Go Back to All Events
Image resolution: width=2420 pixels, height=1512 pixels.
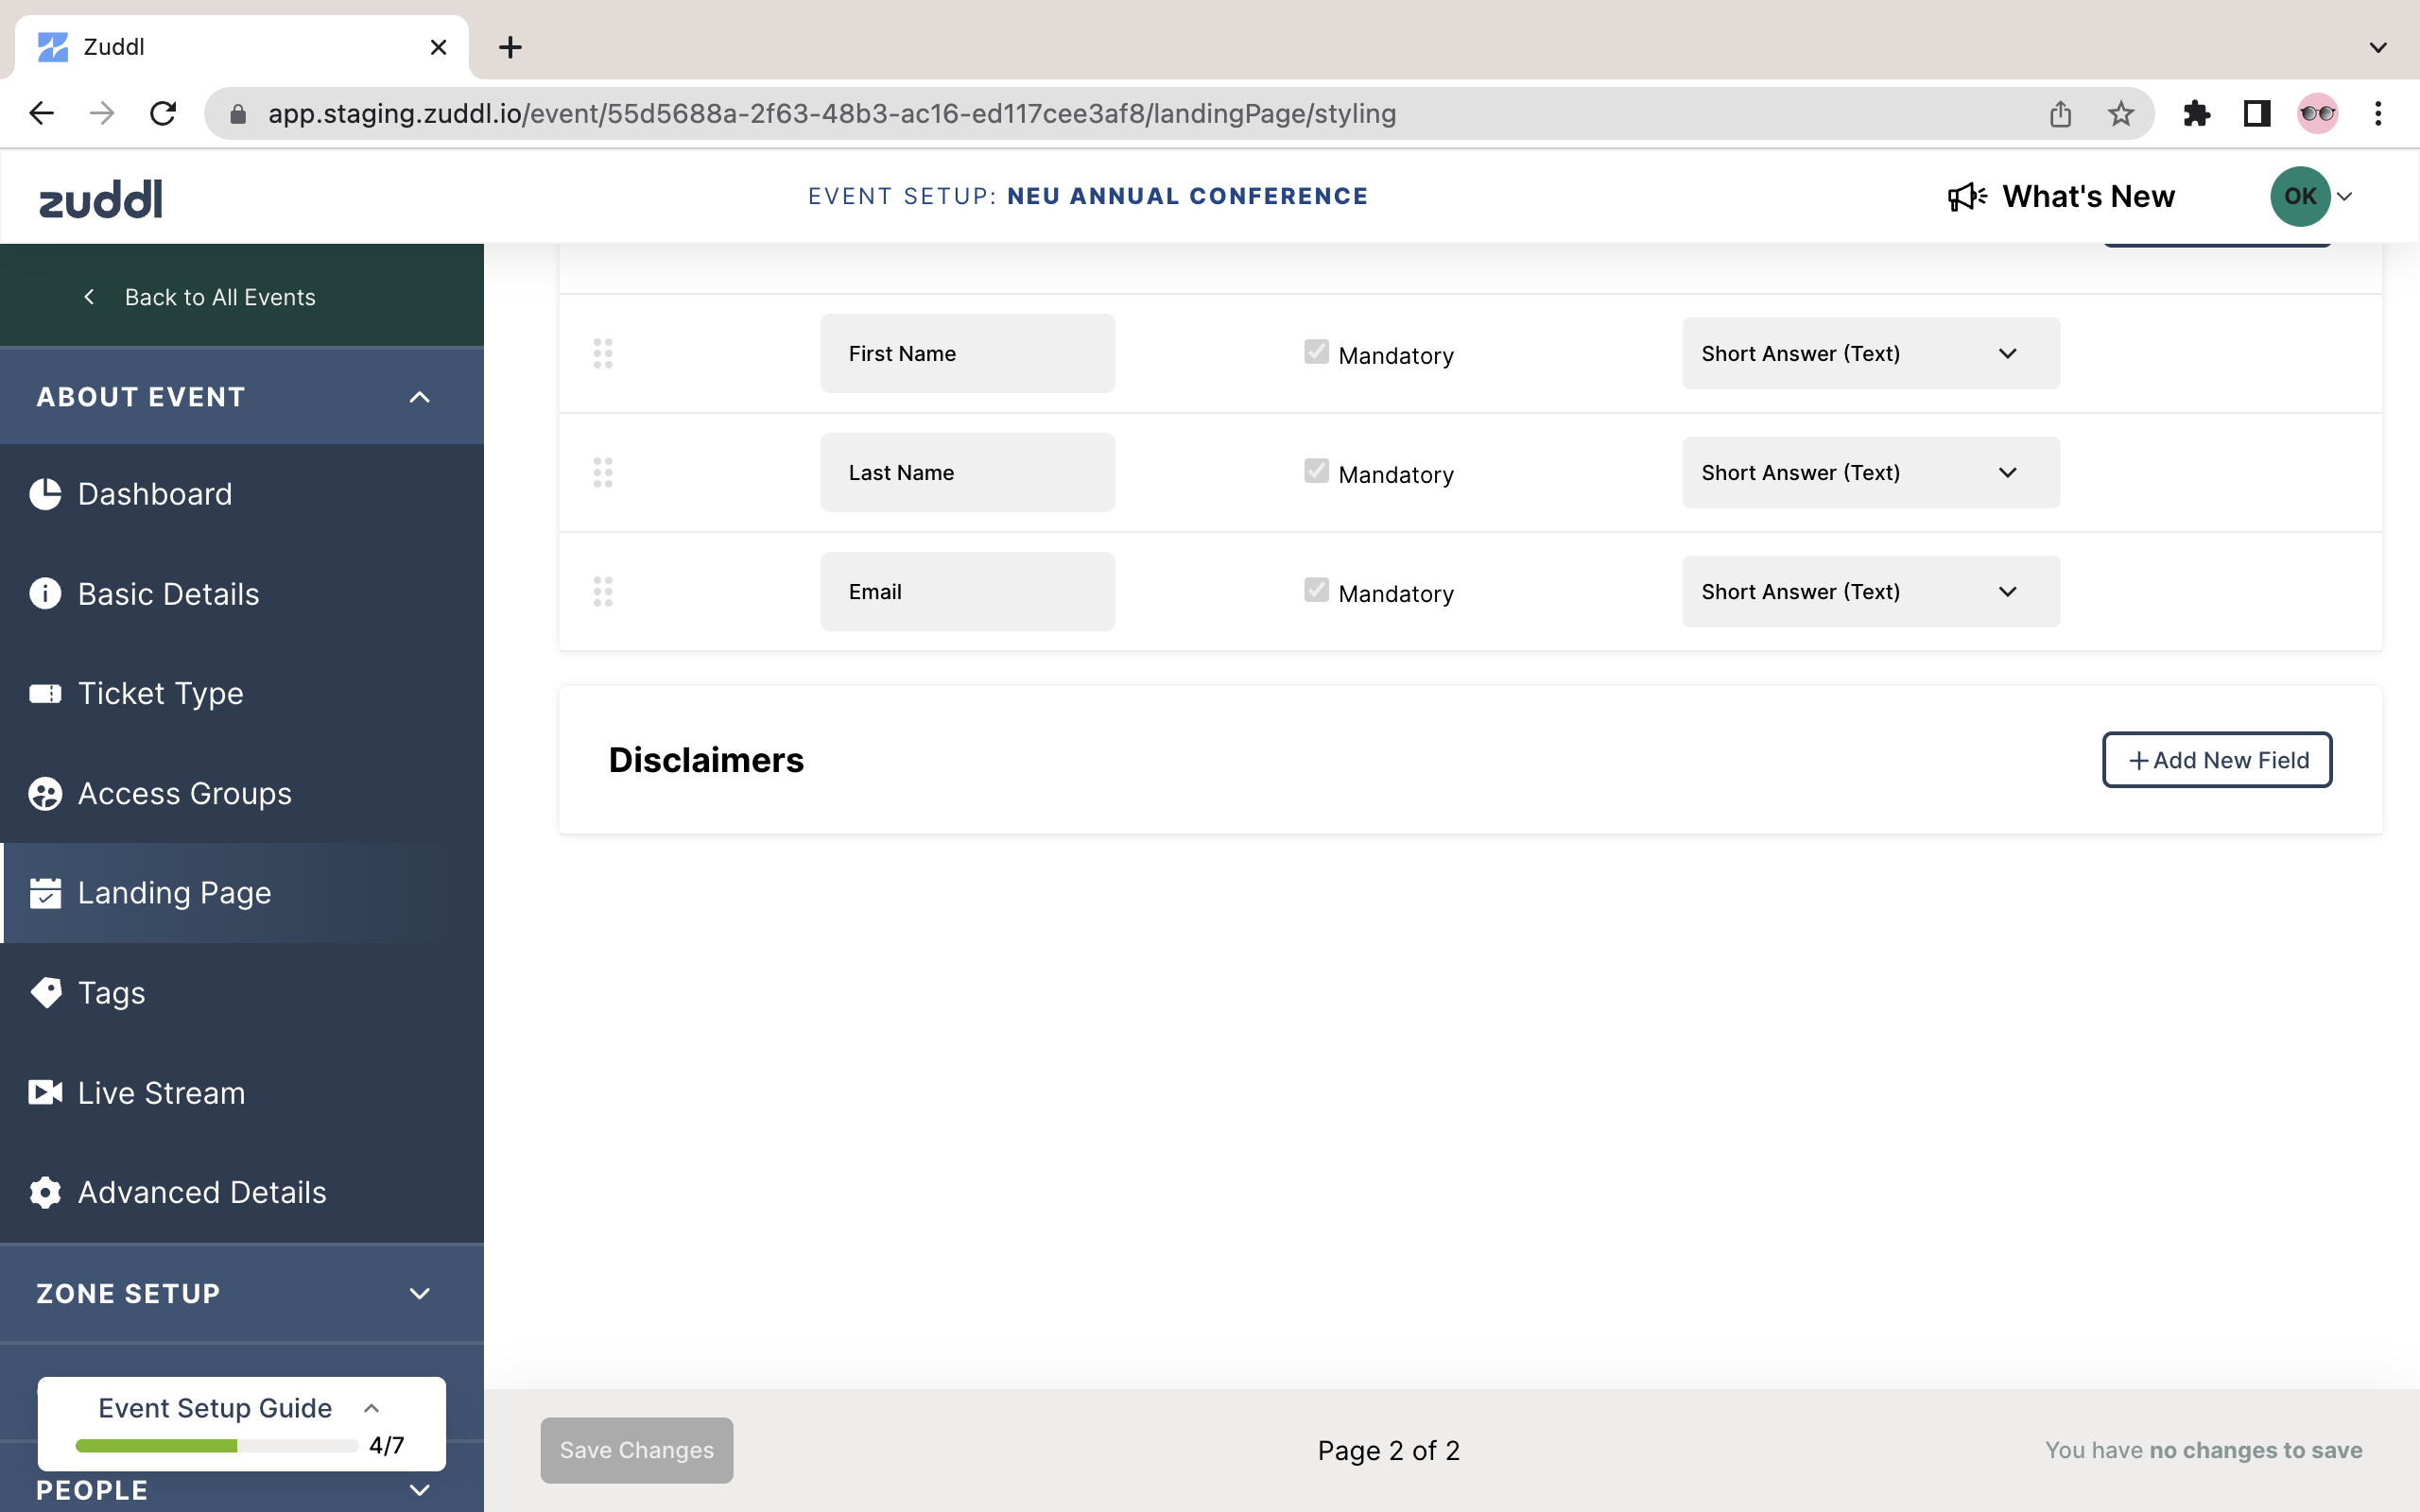(x=219, y=297)
